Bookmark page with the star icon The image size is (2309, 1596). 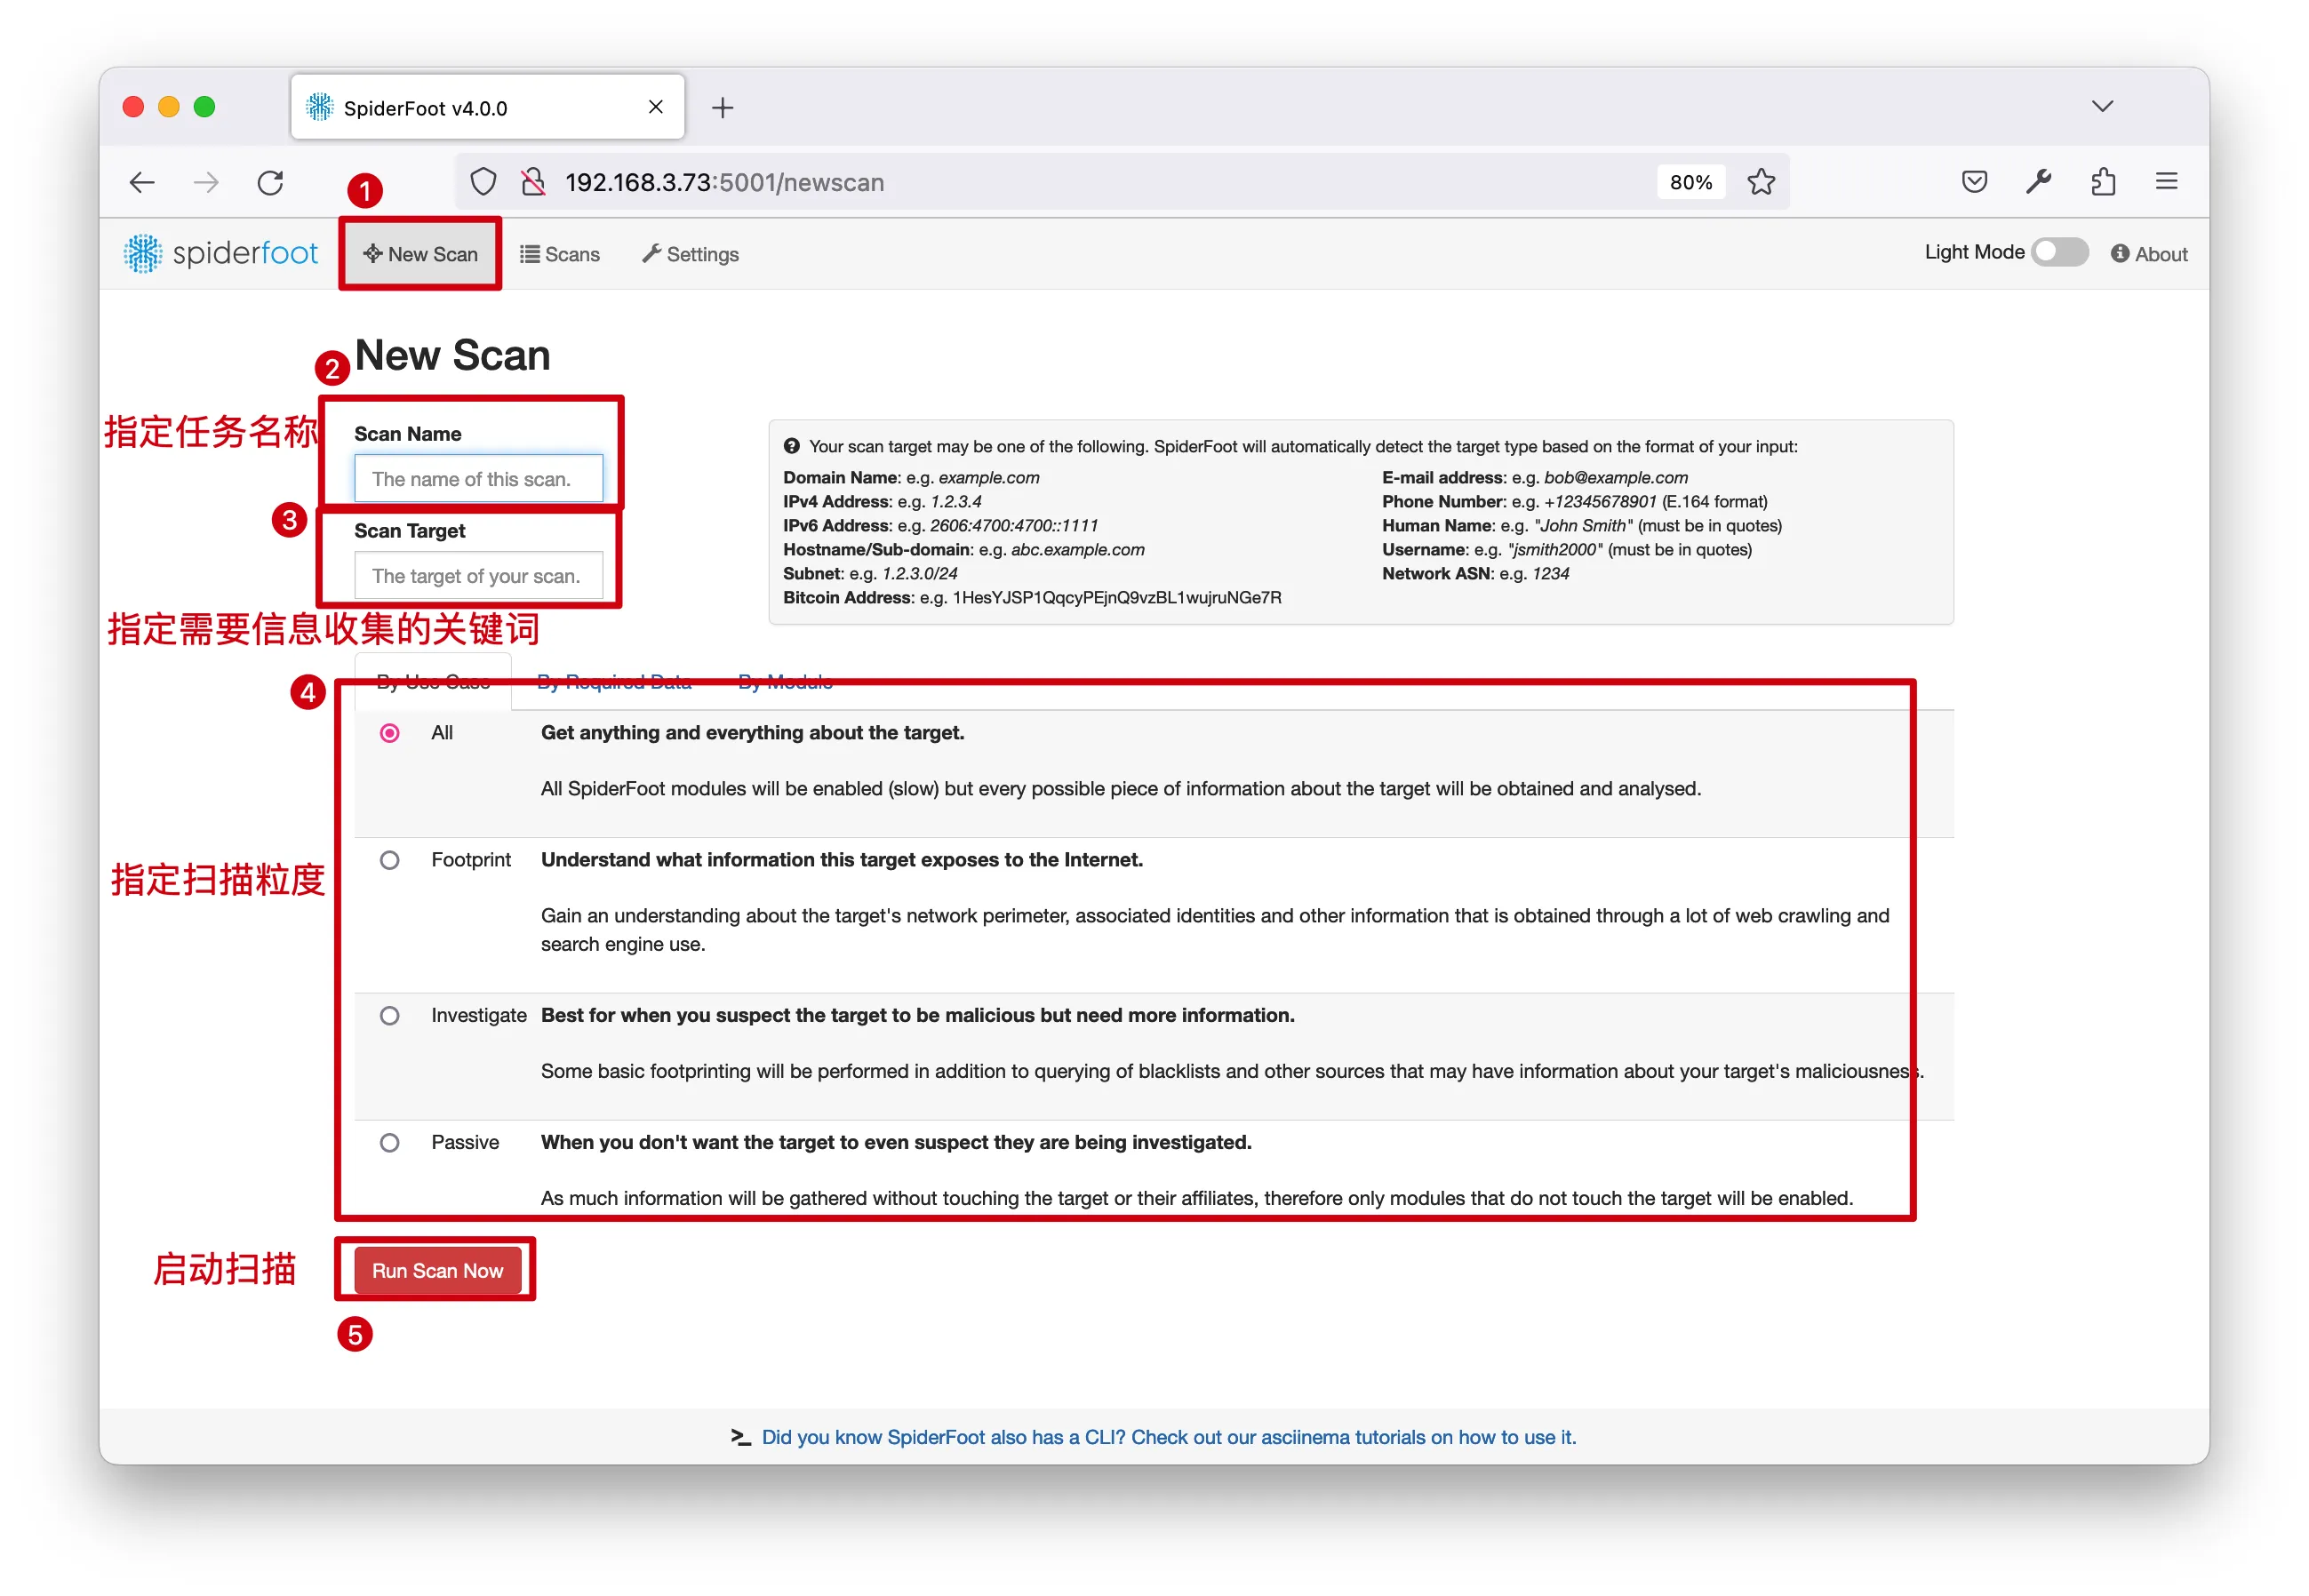[1761, 182]
